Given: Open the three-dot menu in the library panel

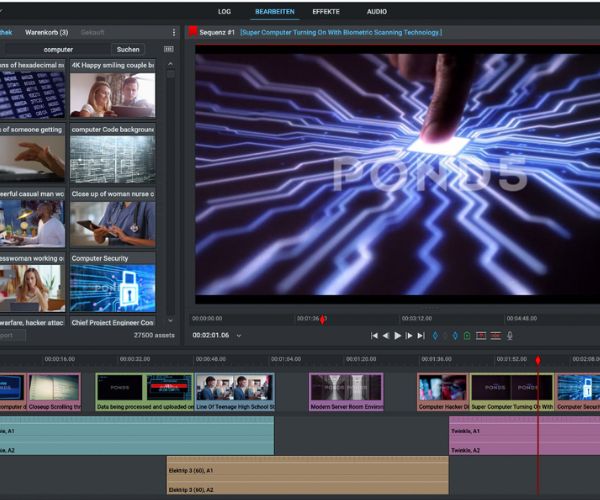Looking at the screenshot, I should (x=173, y=32).
